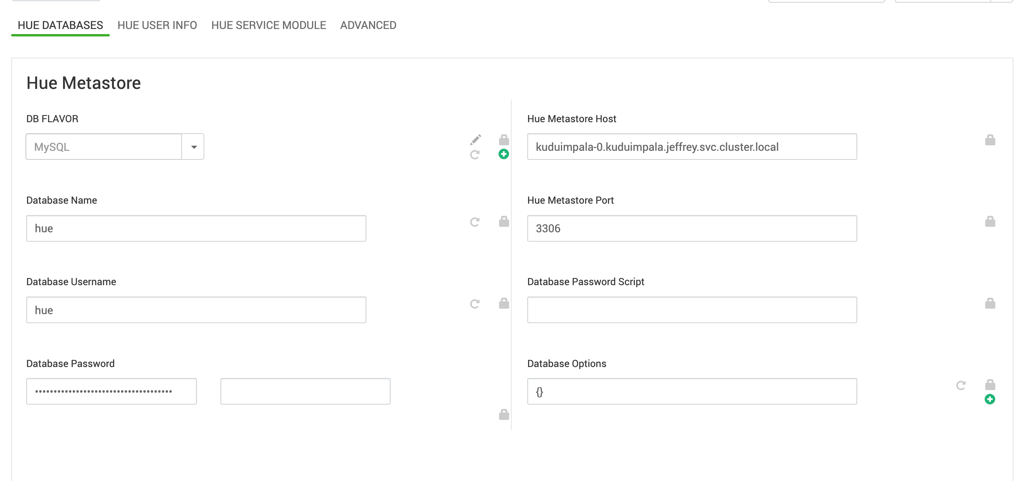This screenshot has height=481, width=1024.
Task: Click the lock icon for Hue Metastore Port
Action: [990, 221]
